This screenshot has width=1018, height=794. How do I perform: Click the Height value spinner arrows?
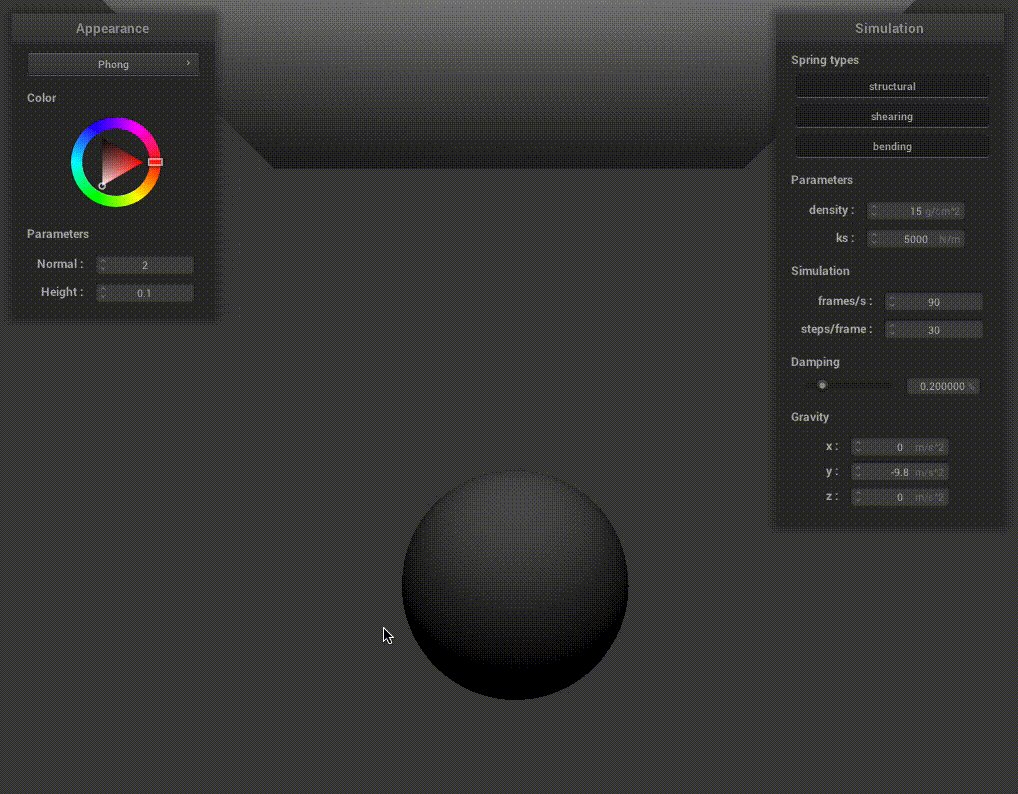(103, 293)
